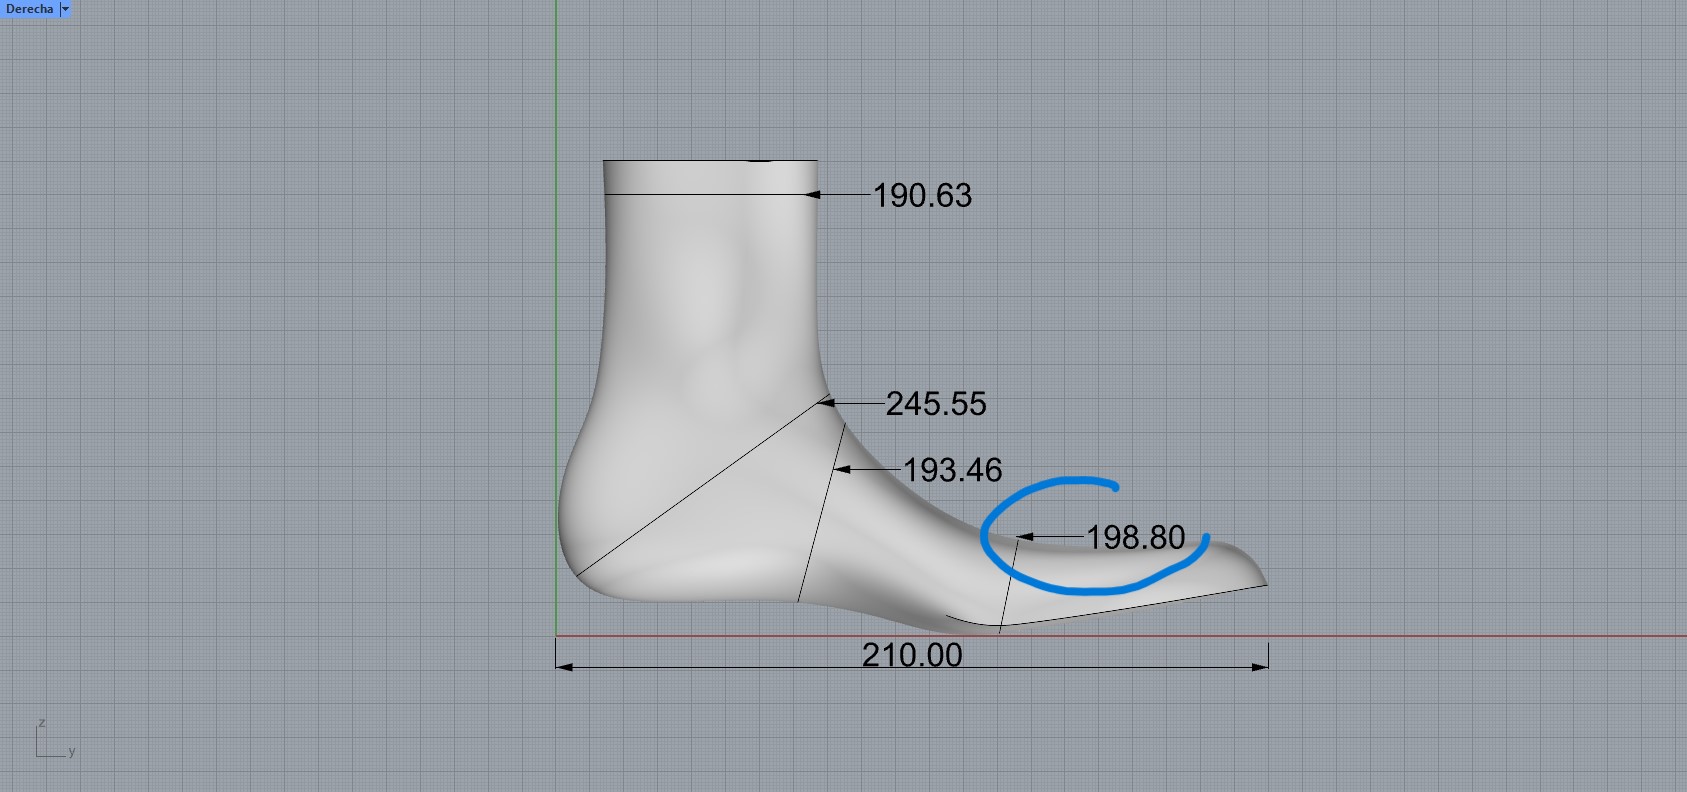The image size is (1687, 792).
Task: Expand the viewport dropdown arrow beside Derecha
Action: 65,9
